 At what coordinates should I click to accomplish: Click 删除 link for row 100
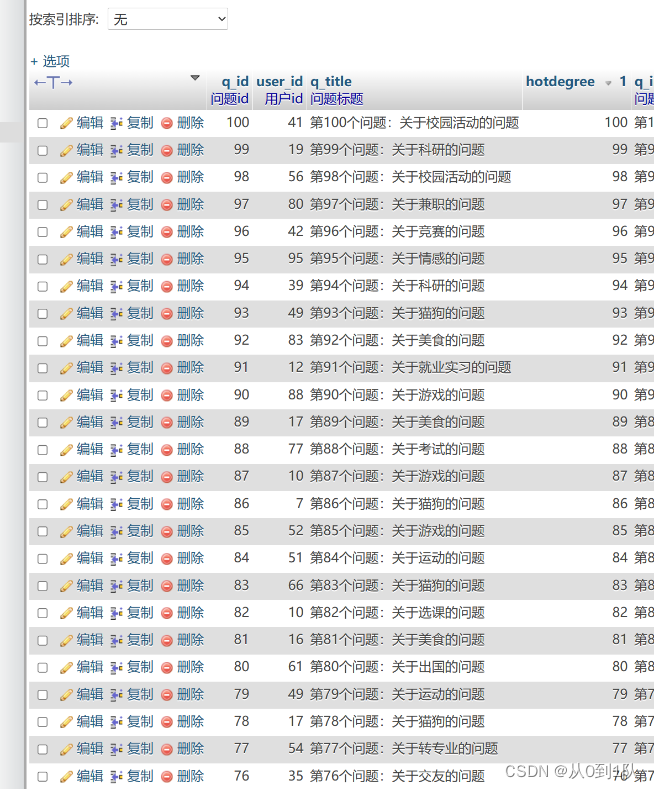click(x=191, y=123)
